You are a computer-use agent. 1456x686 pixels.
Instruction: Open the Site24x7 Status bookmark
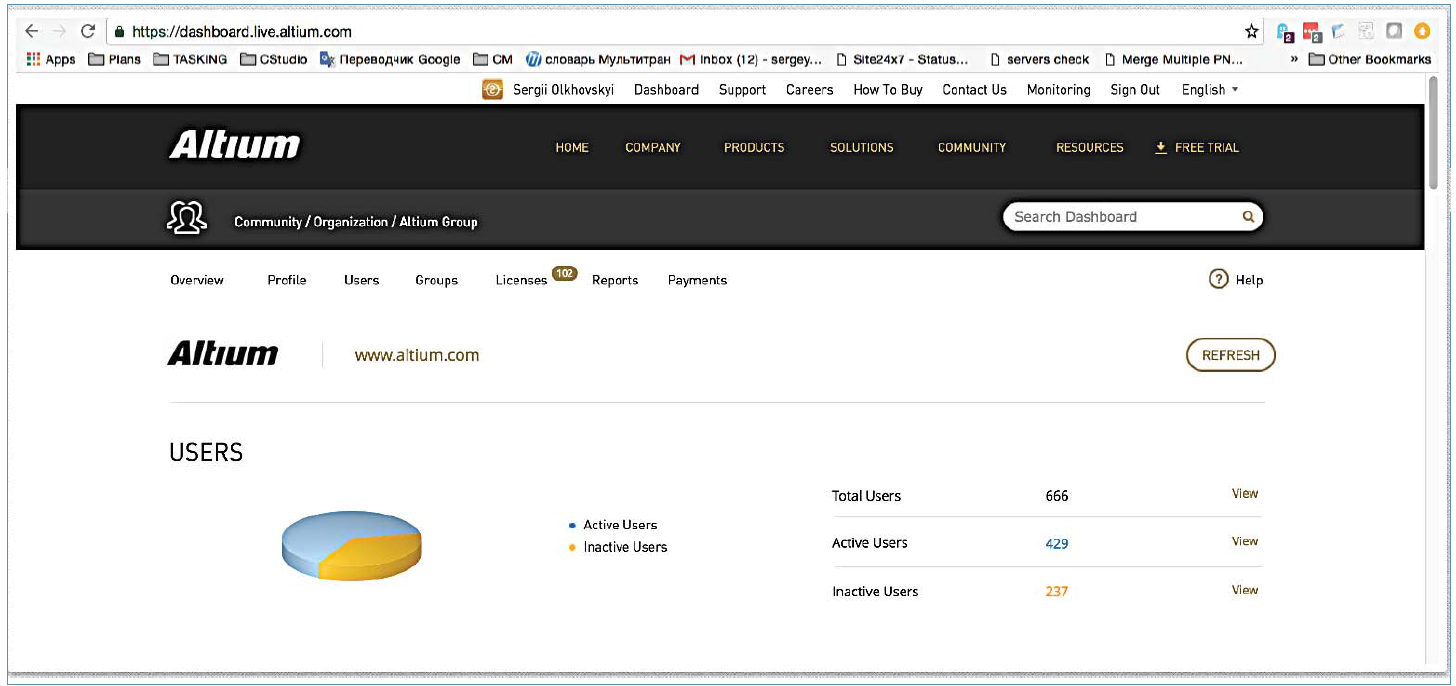(902, 59)
